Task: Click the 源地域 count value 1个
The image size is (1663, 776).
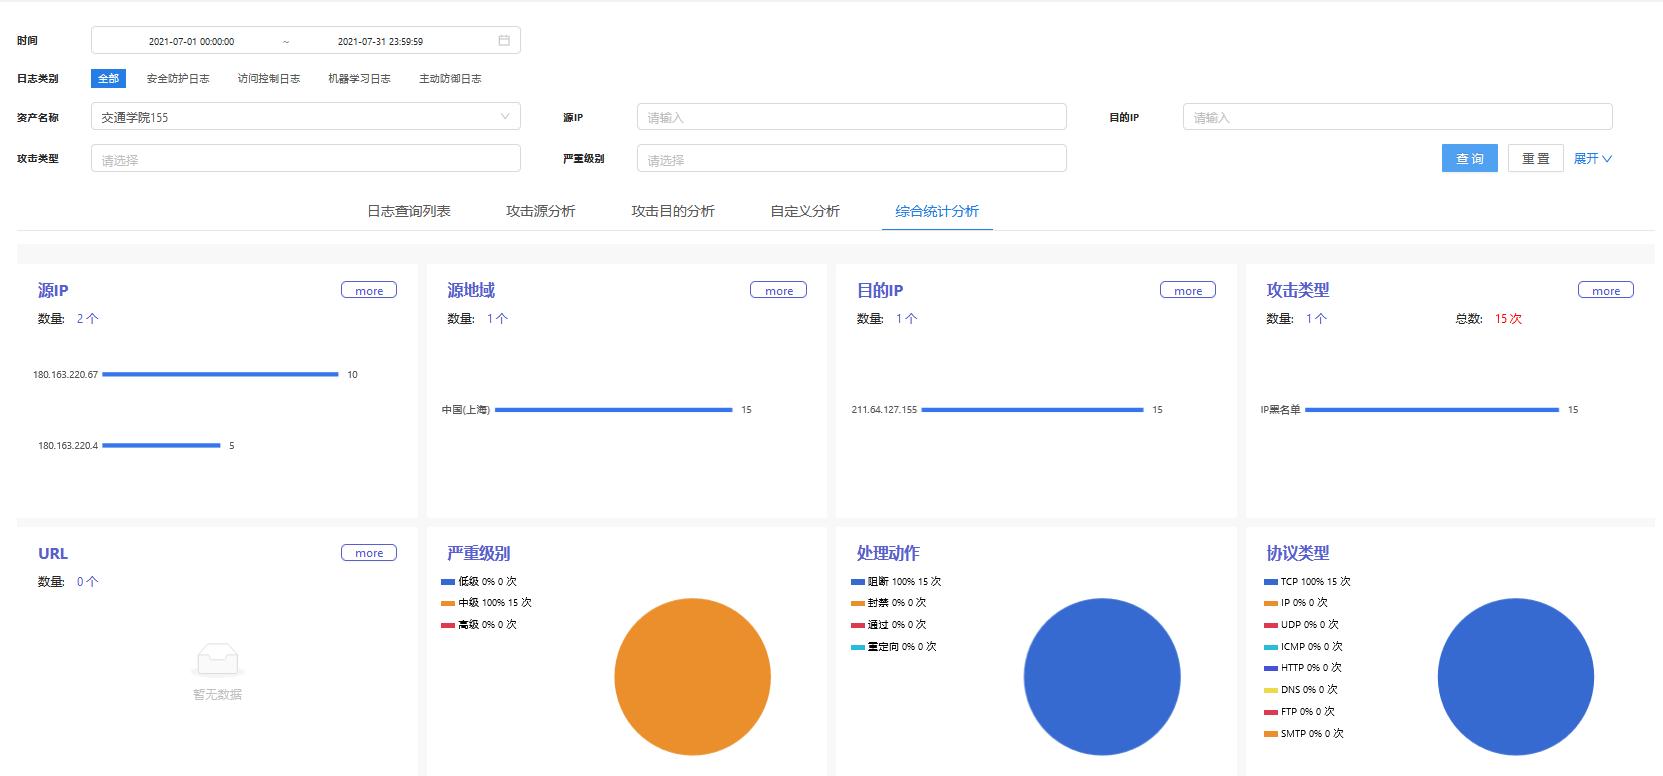Action: pos(498,319)
